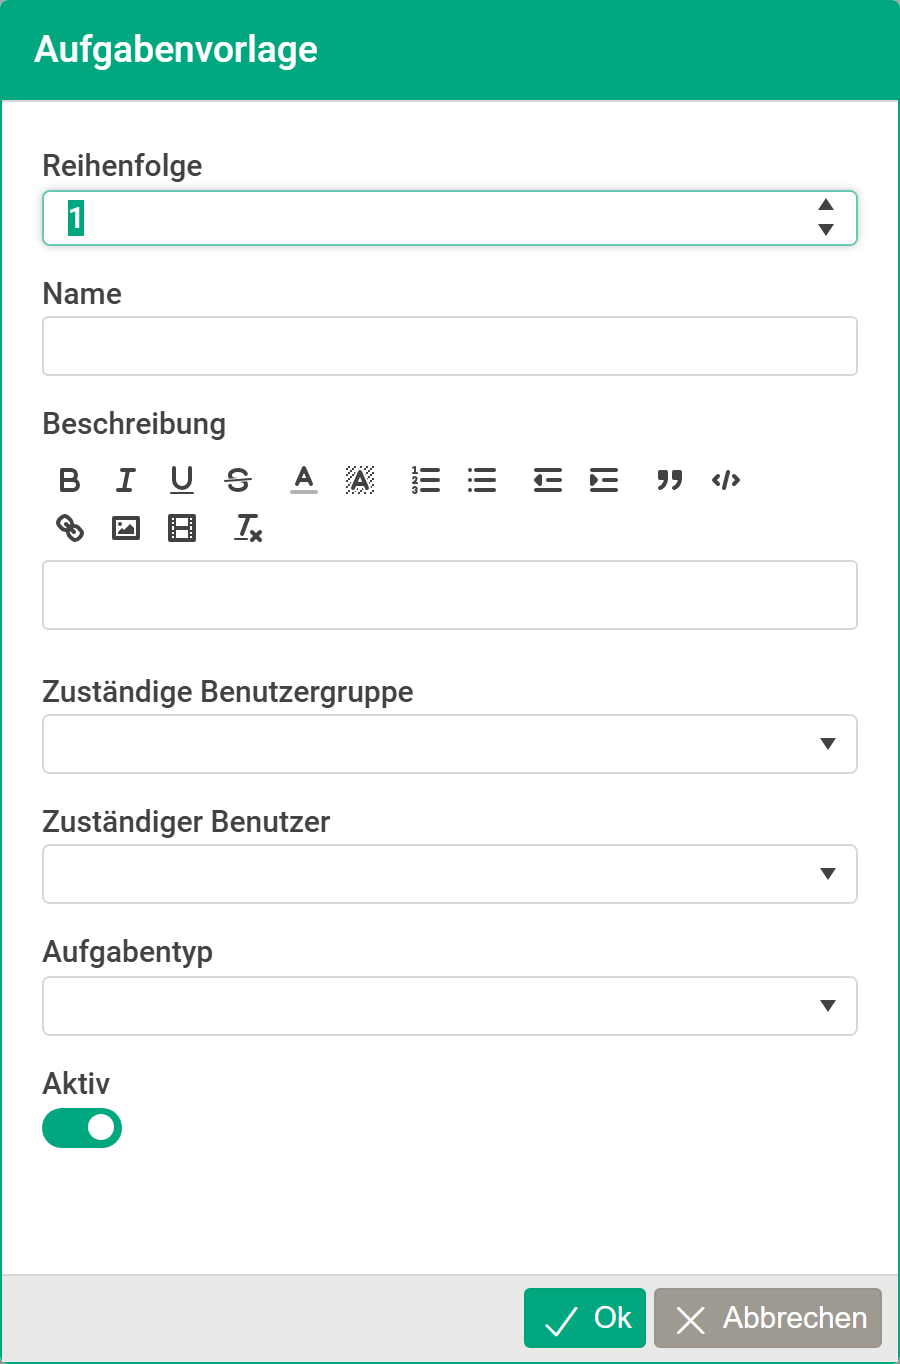Insert a hyperlink

point(70,528)
